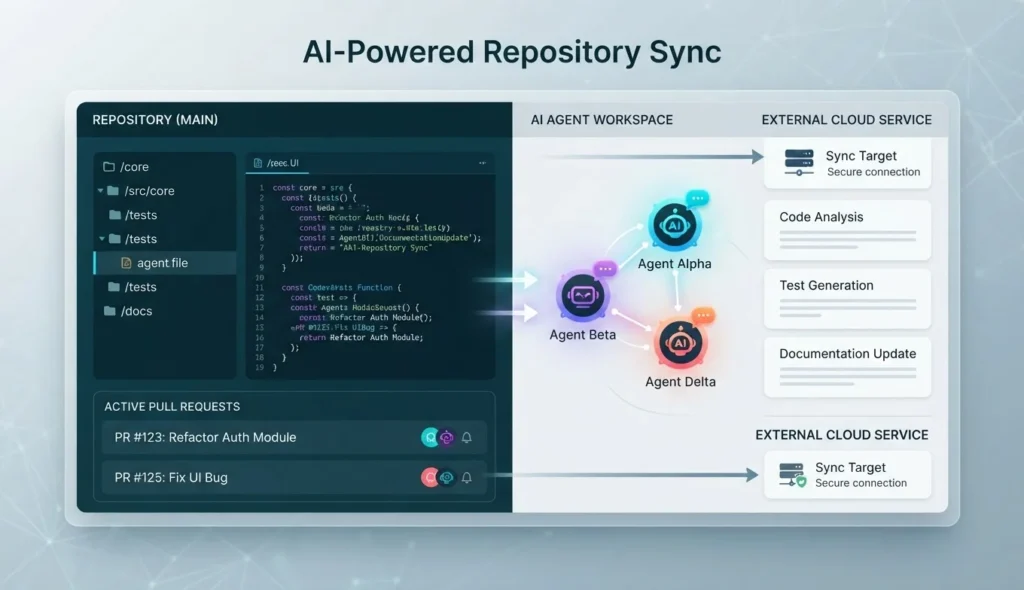1024x590 pixels.
Task: Select the Agent Beta robot icon
Action: [583, 297]
